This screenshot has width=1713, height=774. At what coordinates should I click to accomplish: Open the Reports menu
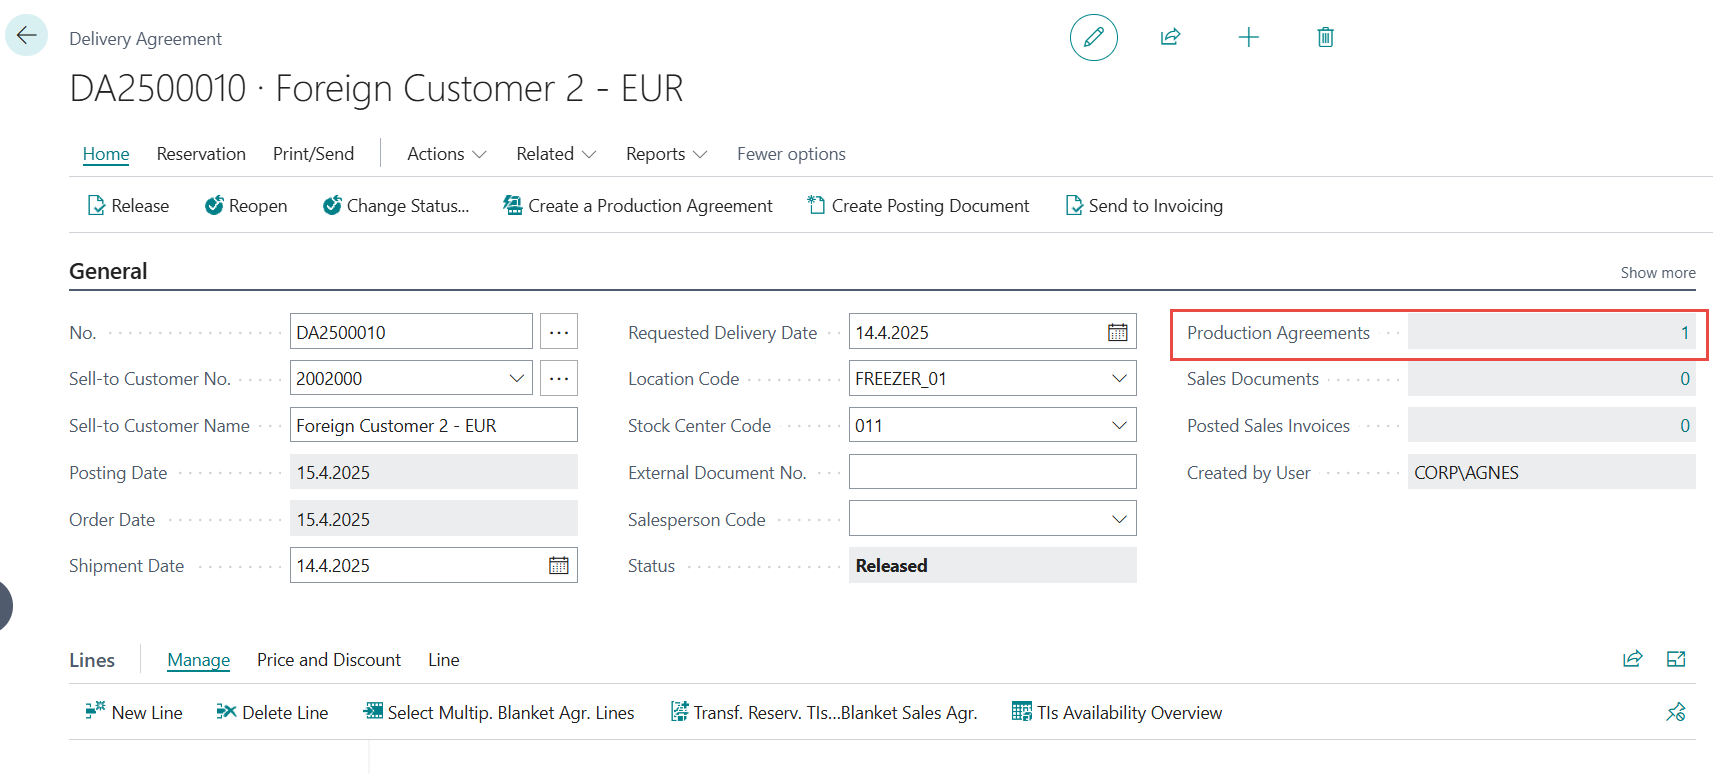pos(666,154)
